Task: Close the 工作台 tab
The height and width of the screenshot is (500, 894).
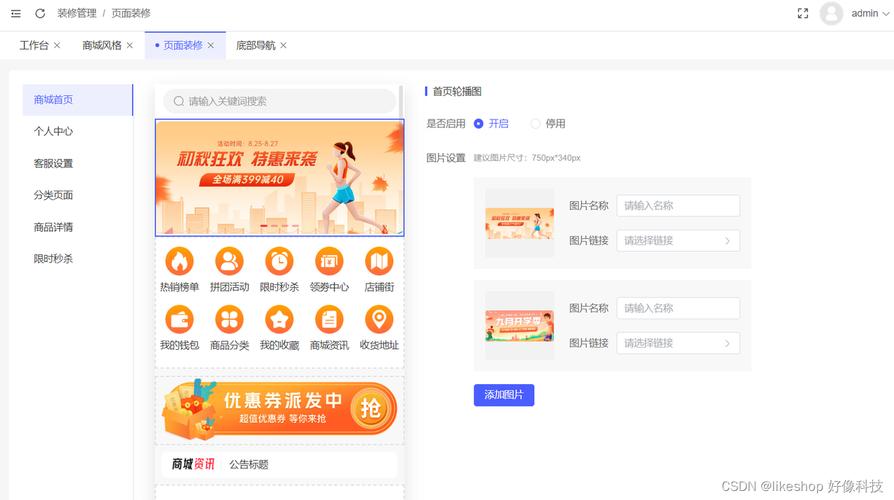Action: (x=57, y=46)
